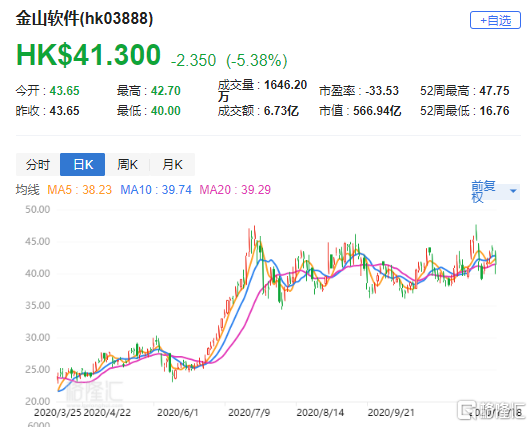Image resolution: width=532 pixels, height=427 pixels.
Task: Click the percentage change (-5.38%)
Action: 257,60
